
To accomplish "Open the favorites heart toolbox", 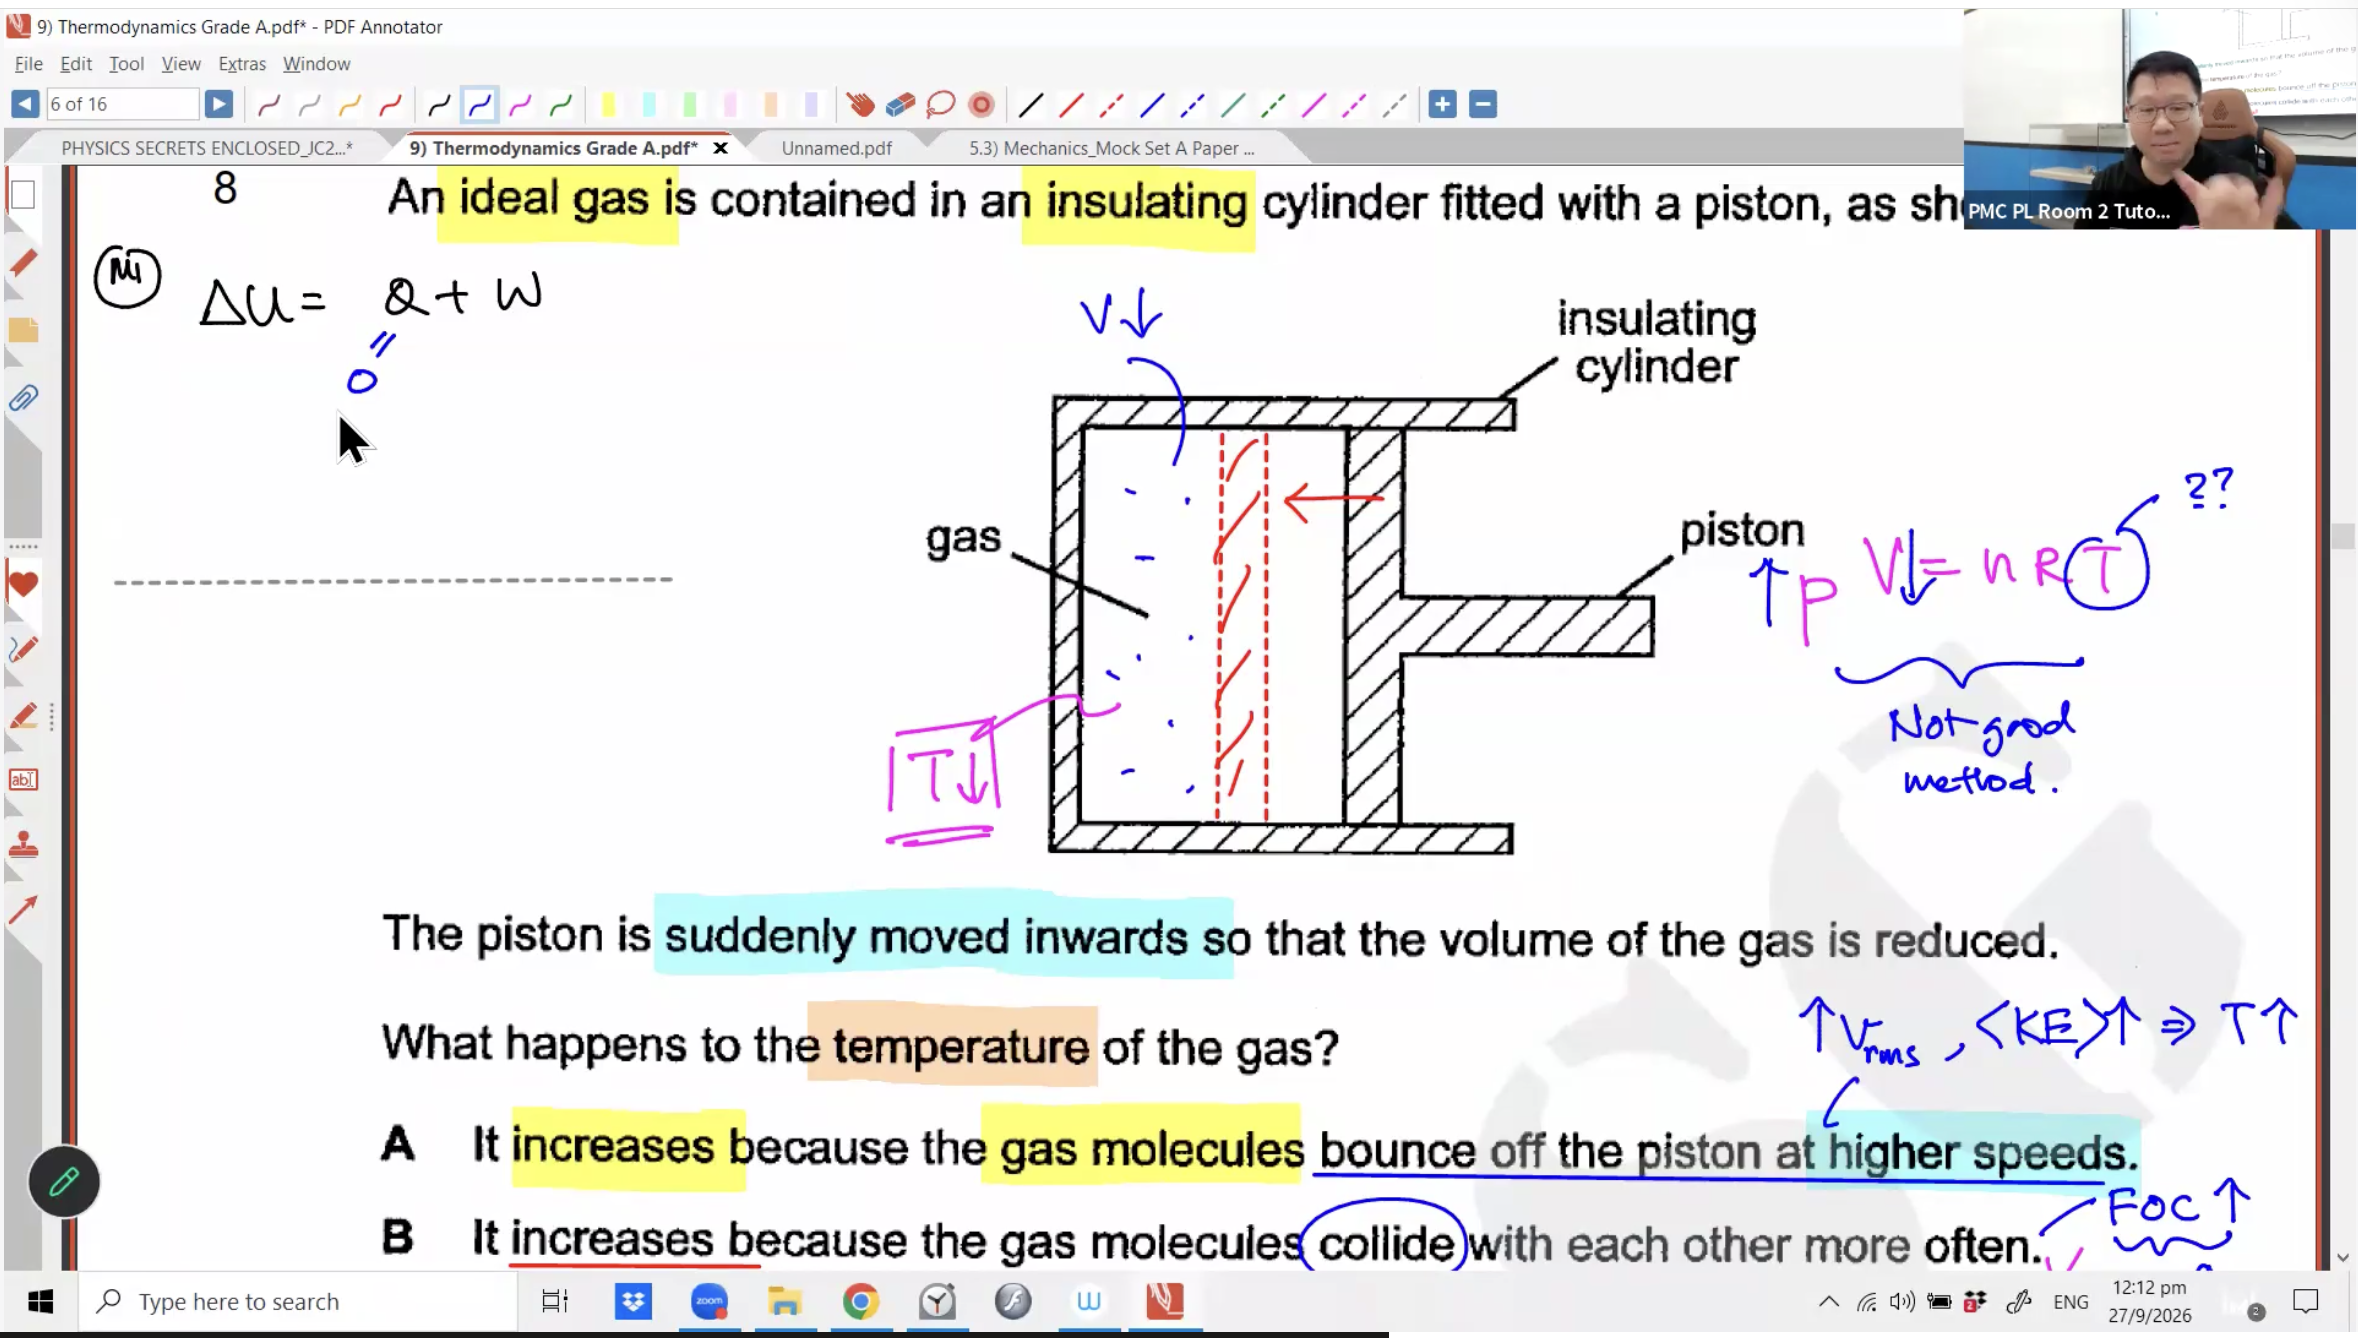I will pyautogui.click(x=23, y=584).
